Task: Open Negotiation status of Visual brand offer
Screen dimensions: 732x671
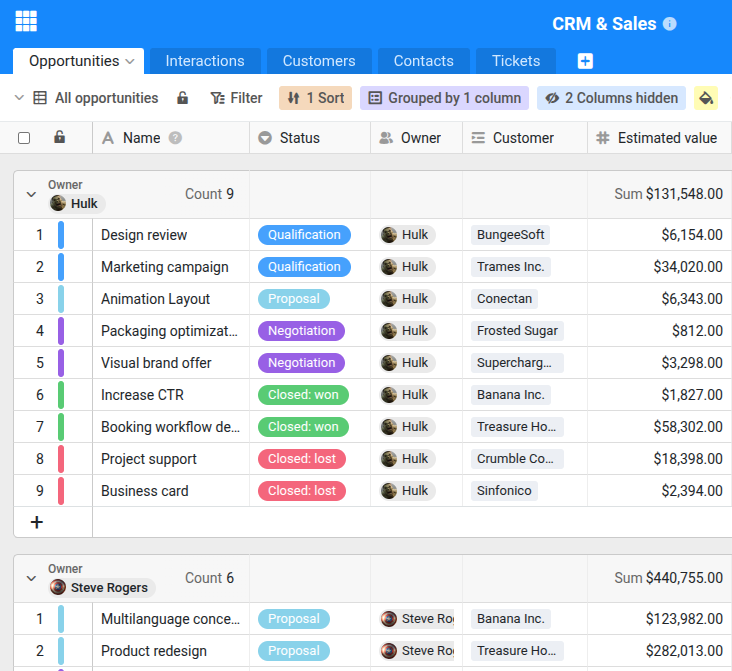Action: 302,362
